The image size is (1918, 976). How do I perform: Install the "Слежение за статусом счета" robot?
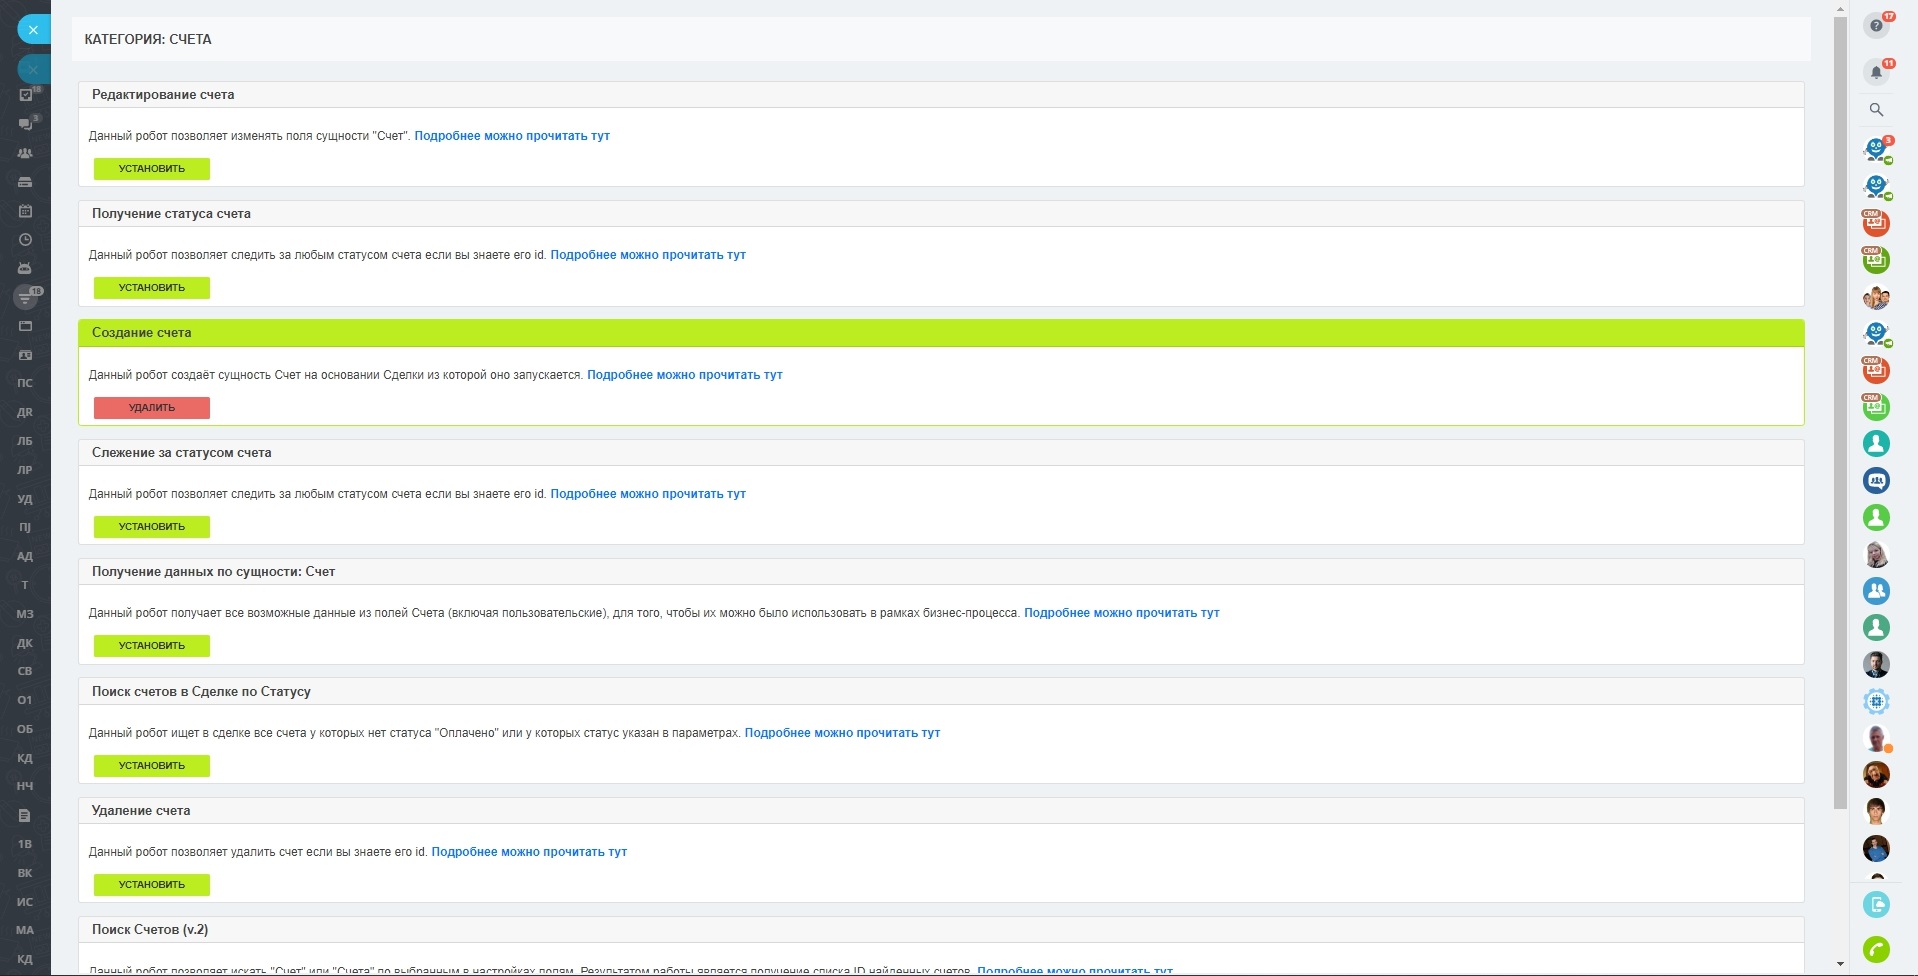[x=152, y=527]
